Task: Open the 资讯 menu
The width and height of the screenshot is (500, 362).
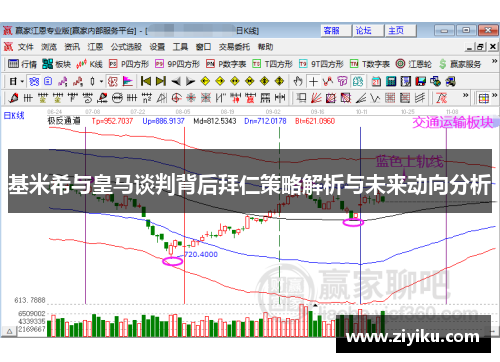Action: point(72,47)
